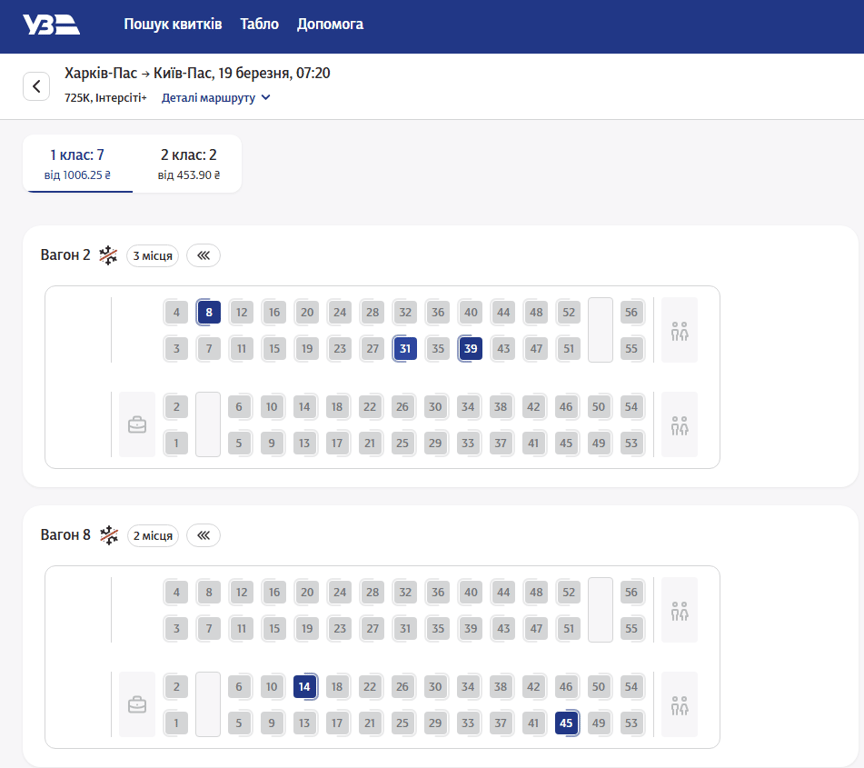Image resolution: width=864 pixels, height=768 pixels.
Task: Open the Допомога menu item
Action: 330,24
